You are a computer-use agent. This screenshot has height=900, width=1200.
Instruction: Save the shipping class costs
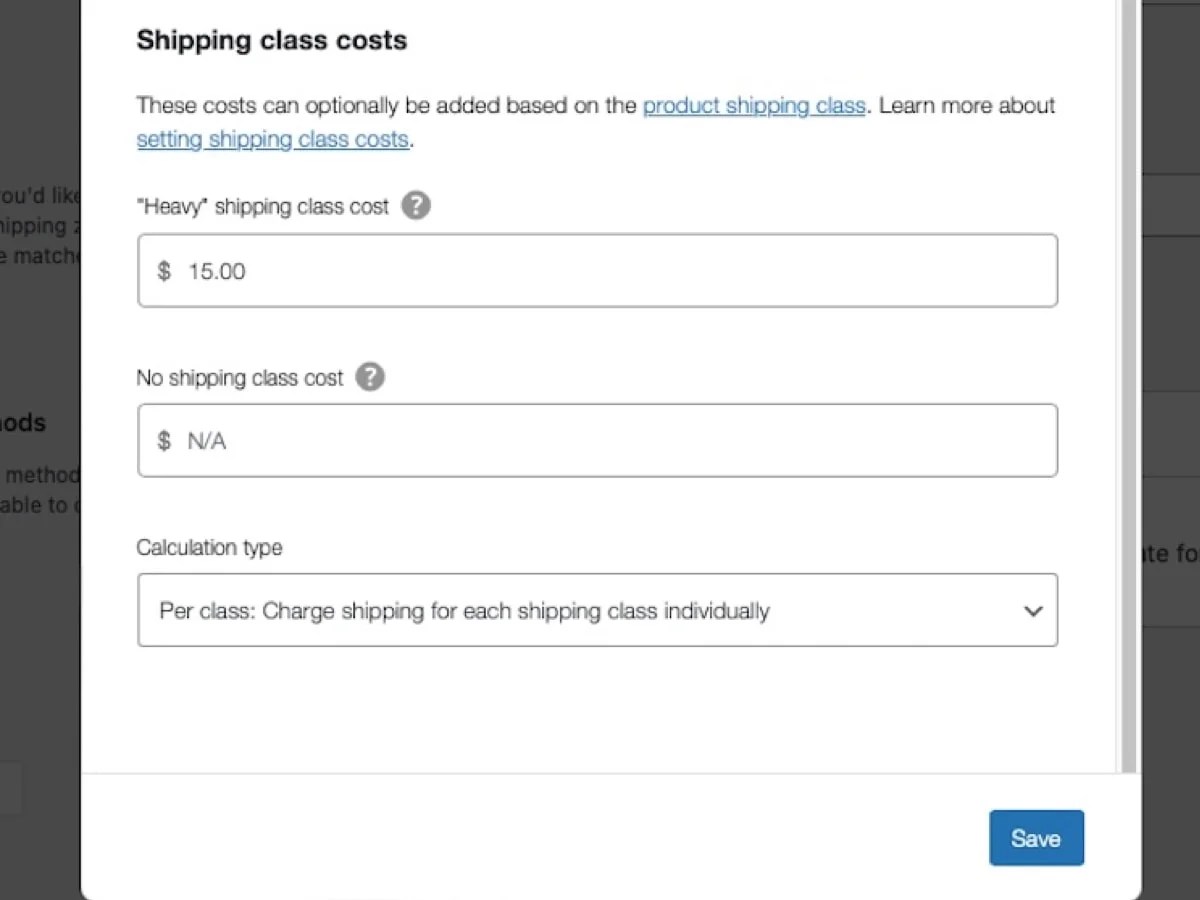pyautogui.click(x=1036, y=838)
